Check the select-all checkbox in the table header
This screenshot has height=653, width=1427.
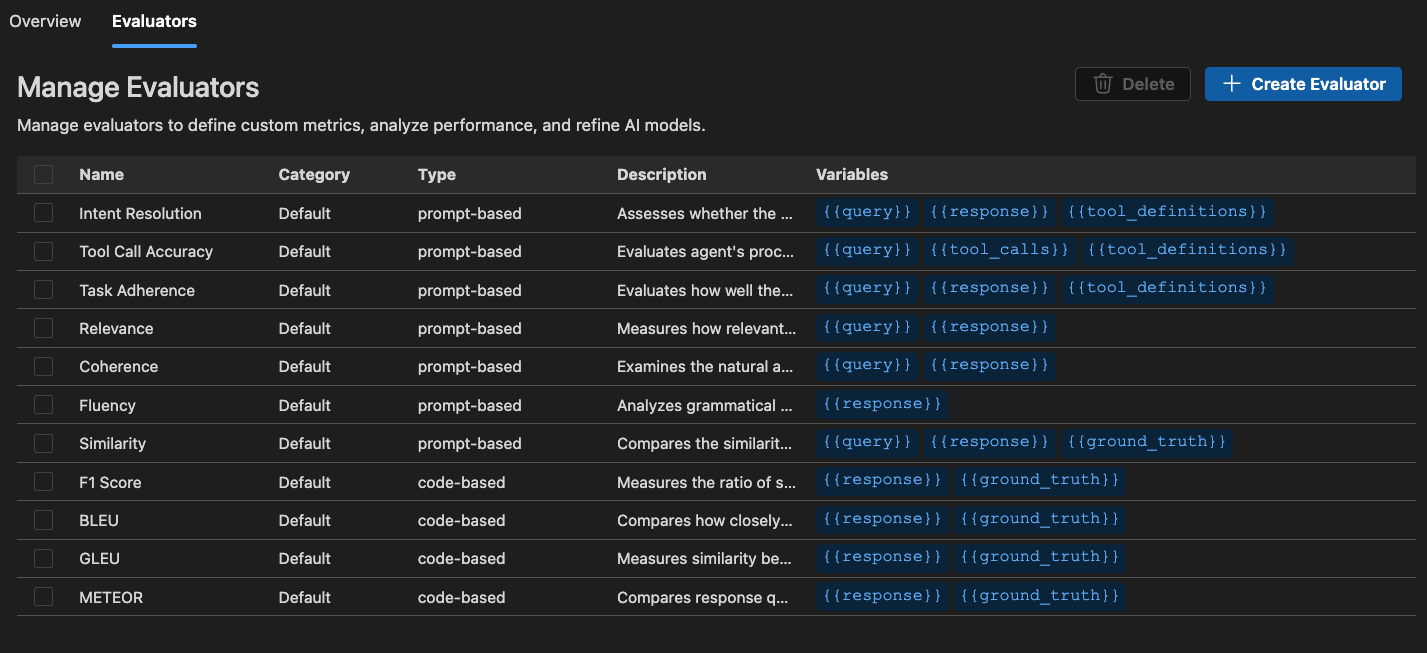pos(43,174)
